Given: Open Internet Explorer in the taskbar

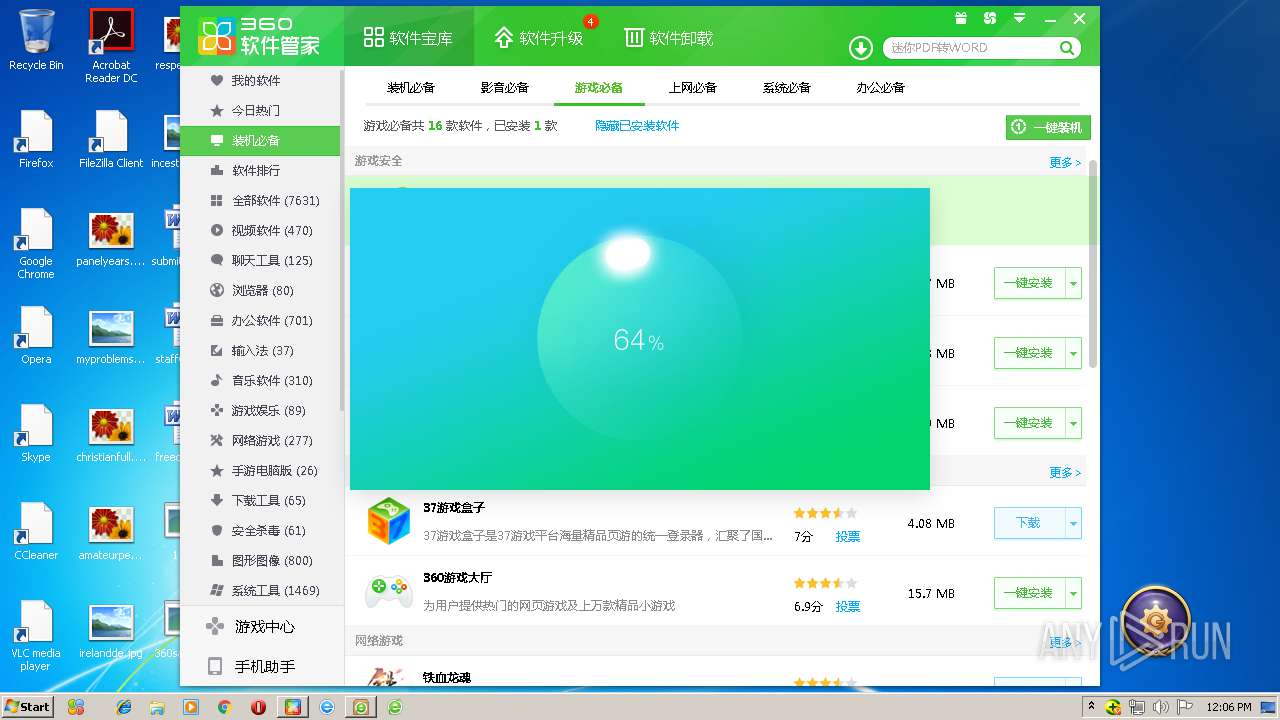Looking at the screenshot, I should click(x=124, y=707).
